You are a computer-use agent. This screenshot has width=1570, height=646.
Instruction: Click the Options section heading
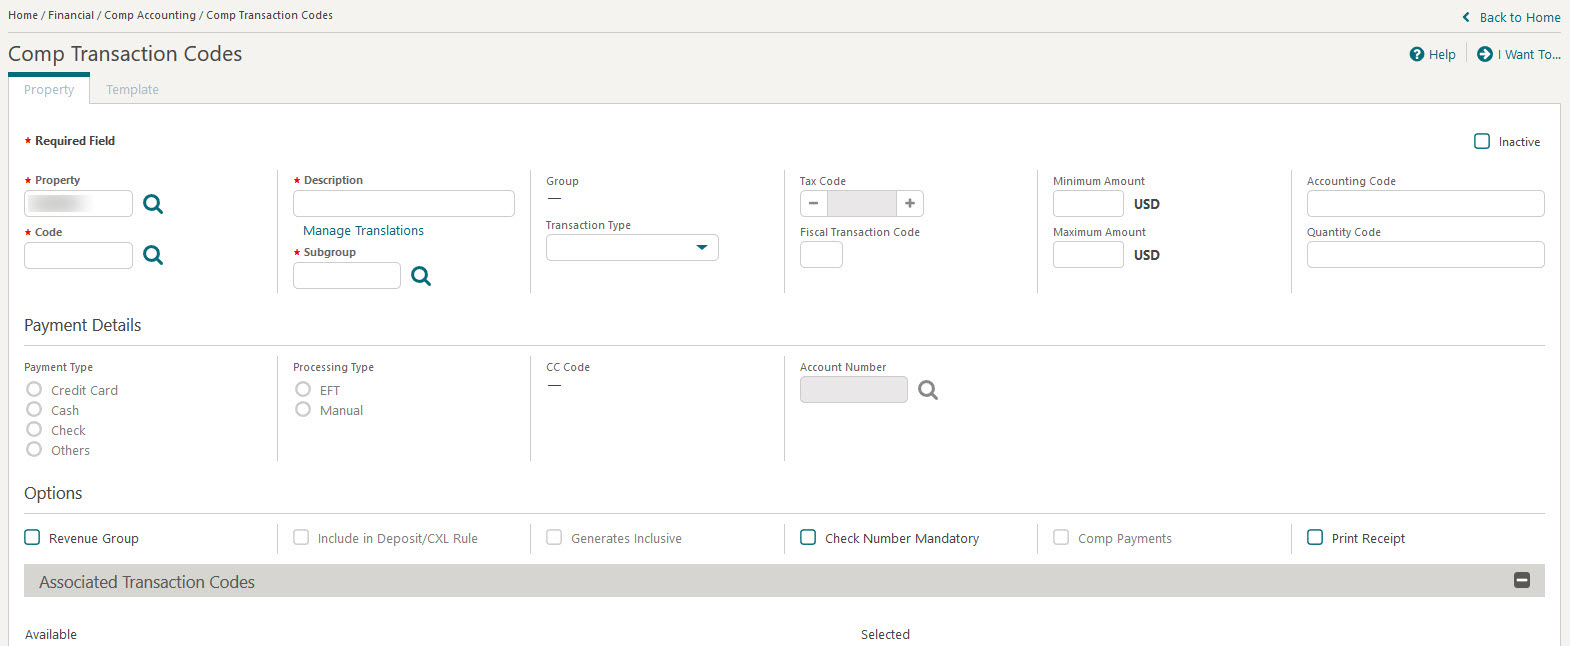53,493
